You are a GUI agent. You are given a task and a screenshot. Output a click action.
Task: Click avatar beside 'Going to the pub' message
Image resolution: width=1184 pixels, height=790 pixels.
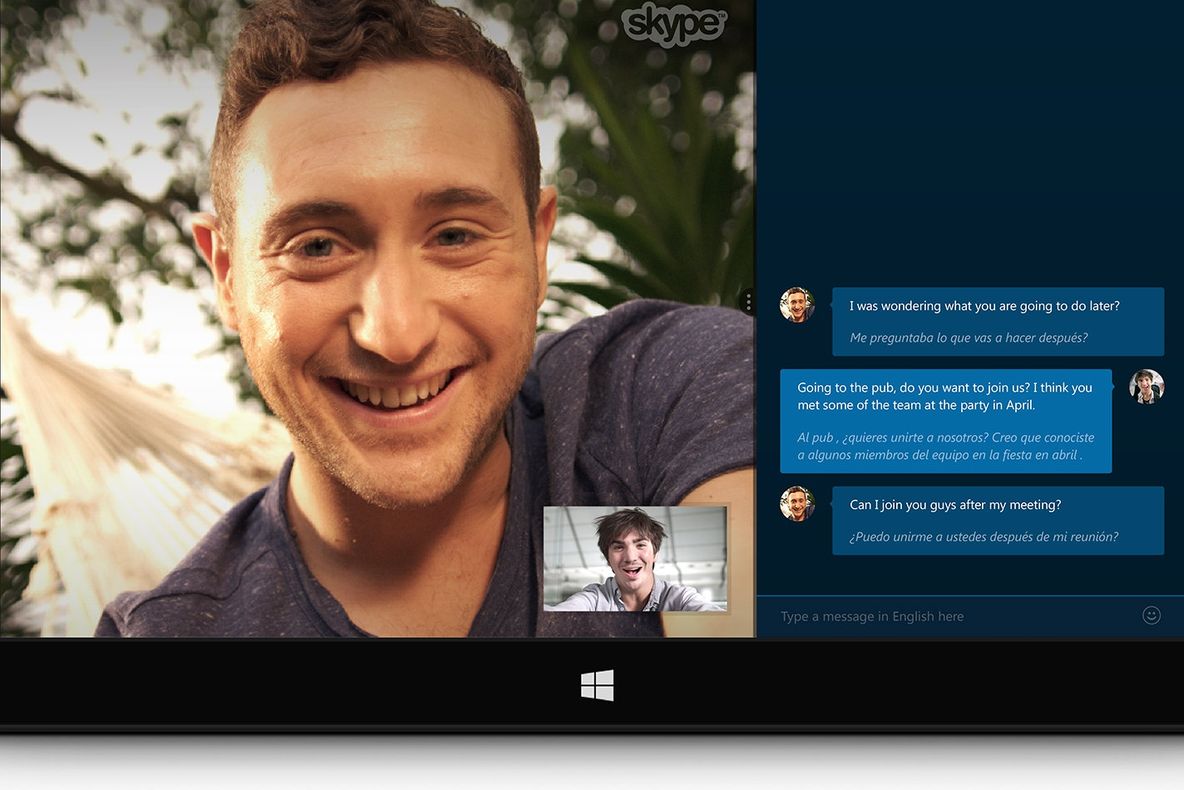[x=1146, y=387]
